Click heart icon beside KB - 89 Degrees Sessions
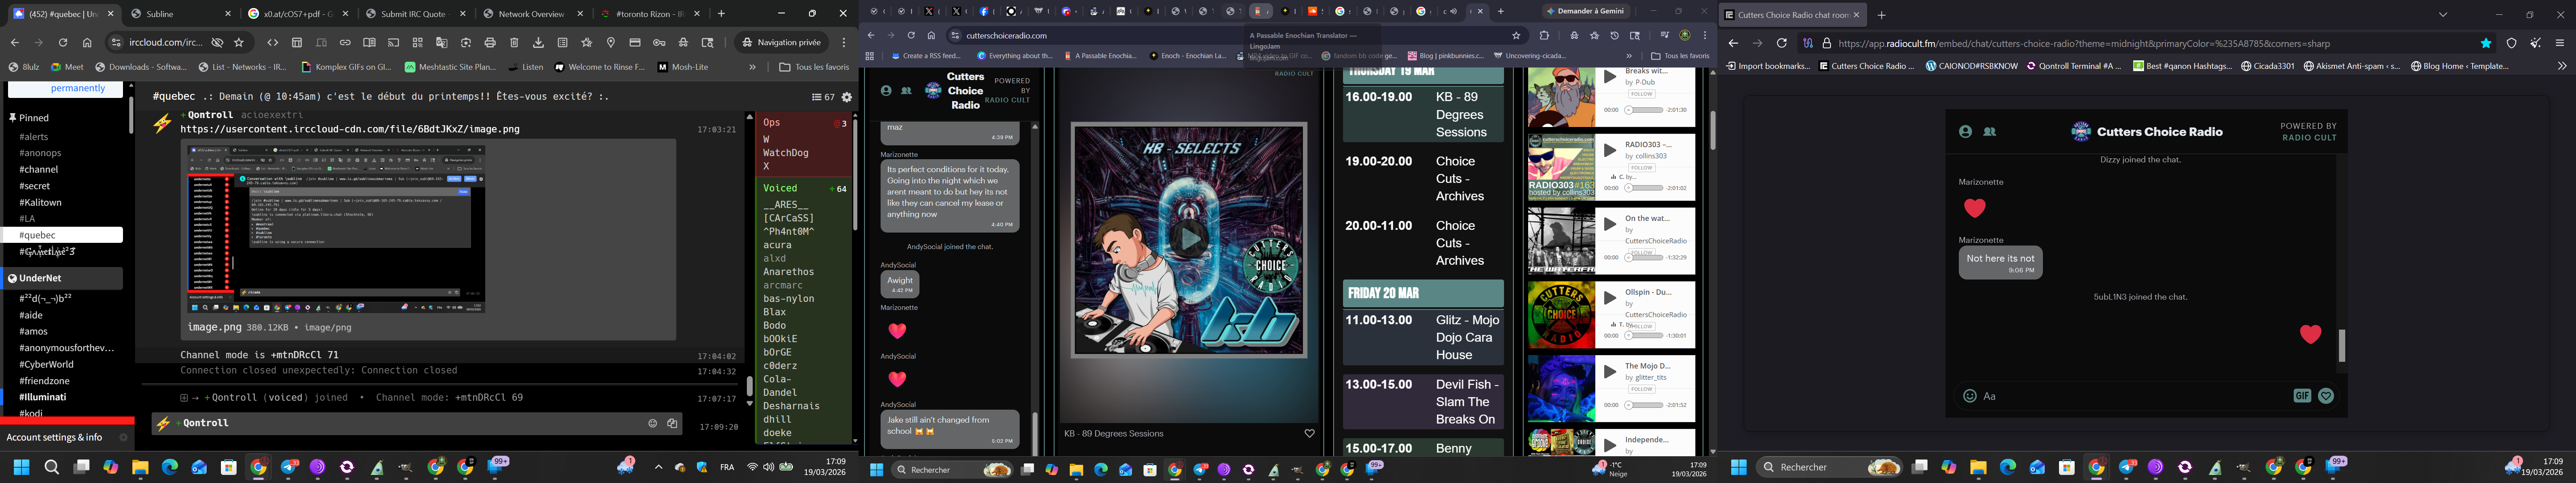Image resolution: width=2576 pixels, height=483 pixels. [1309, 433]
